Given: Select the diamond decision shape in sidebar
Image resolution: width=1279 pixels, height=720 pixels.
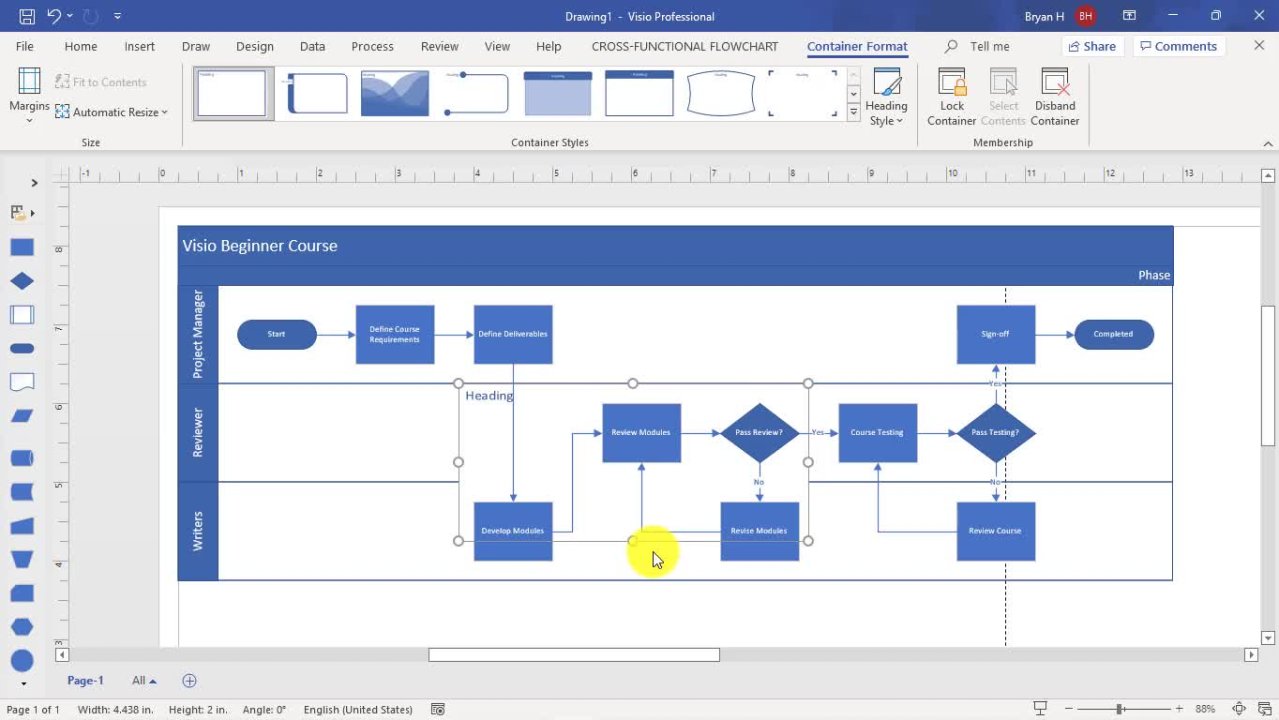Looking at the screenshot, I should click(22, 282).
